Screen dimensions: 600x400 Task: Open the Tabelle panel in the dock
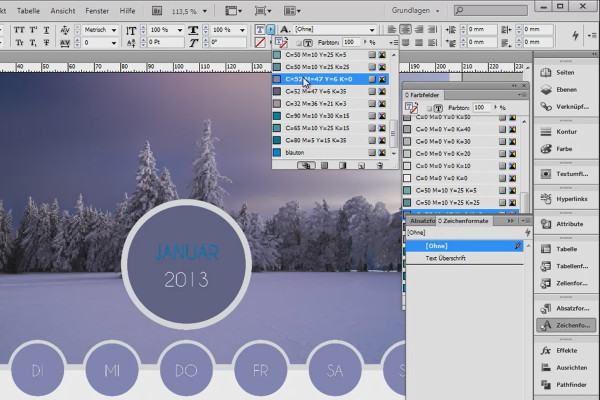(x=565, y=249)
